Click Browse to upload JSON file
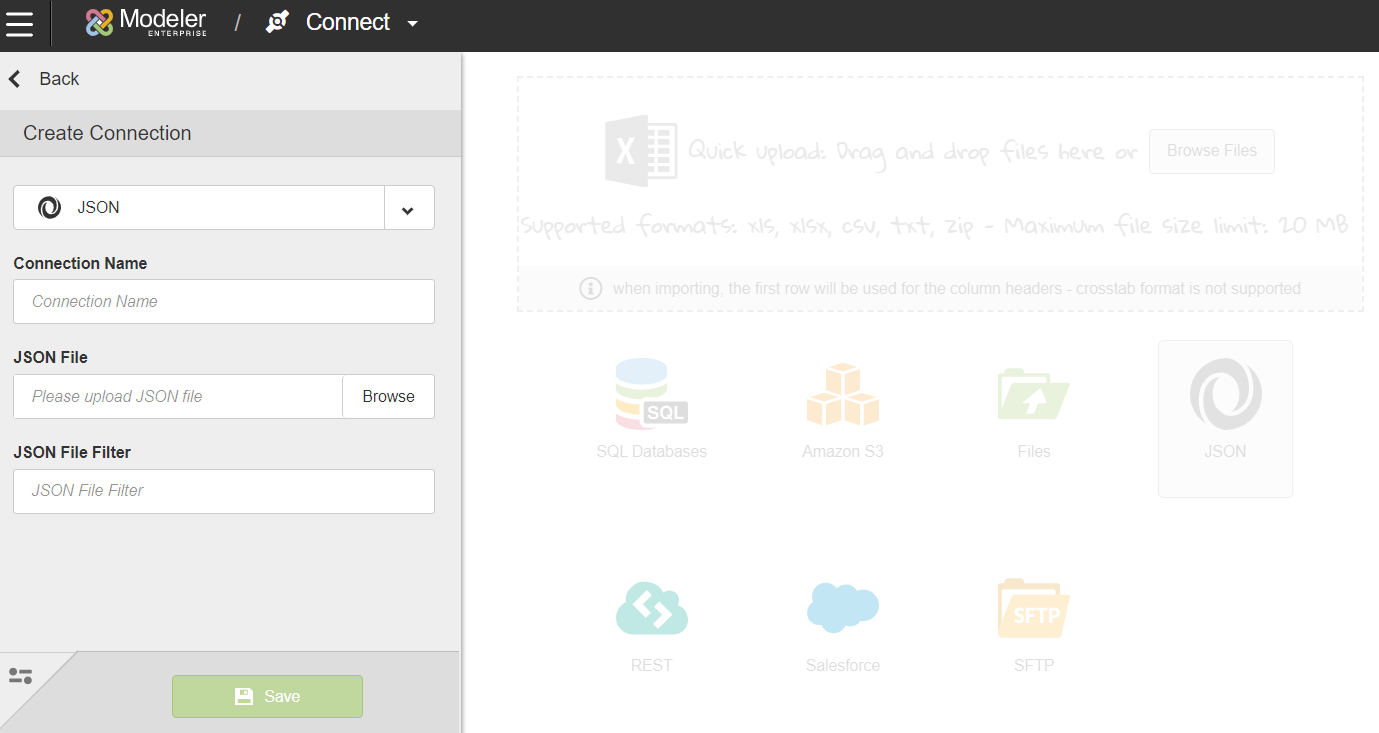Screen dimensions: 1379x733 coord(388,397)
